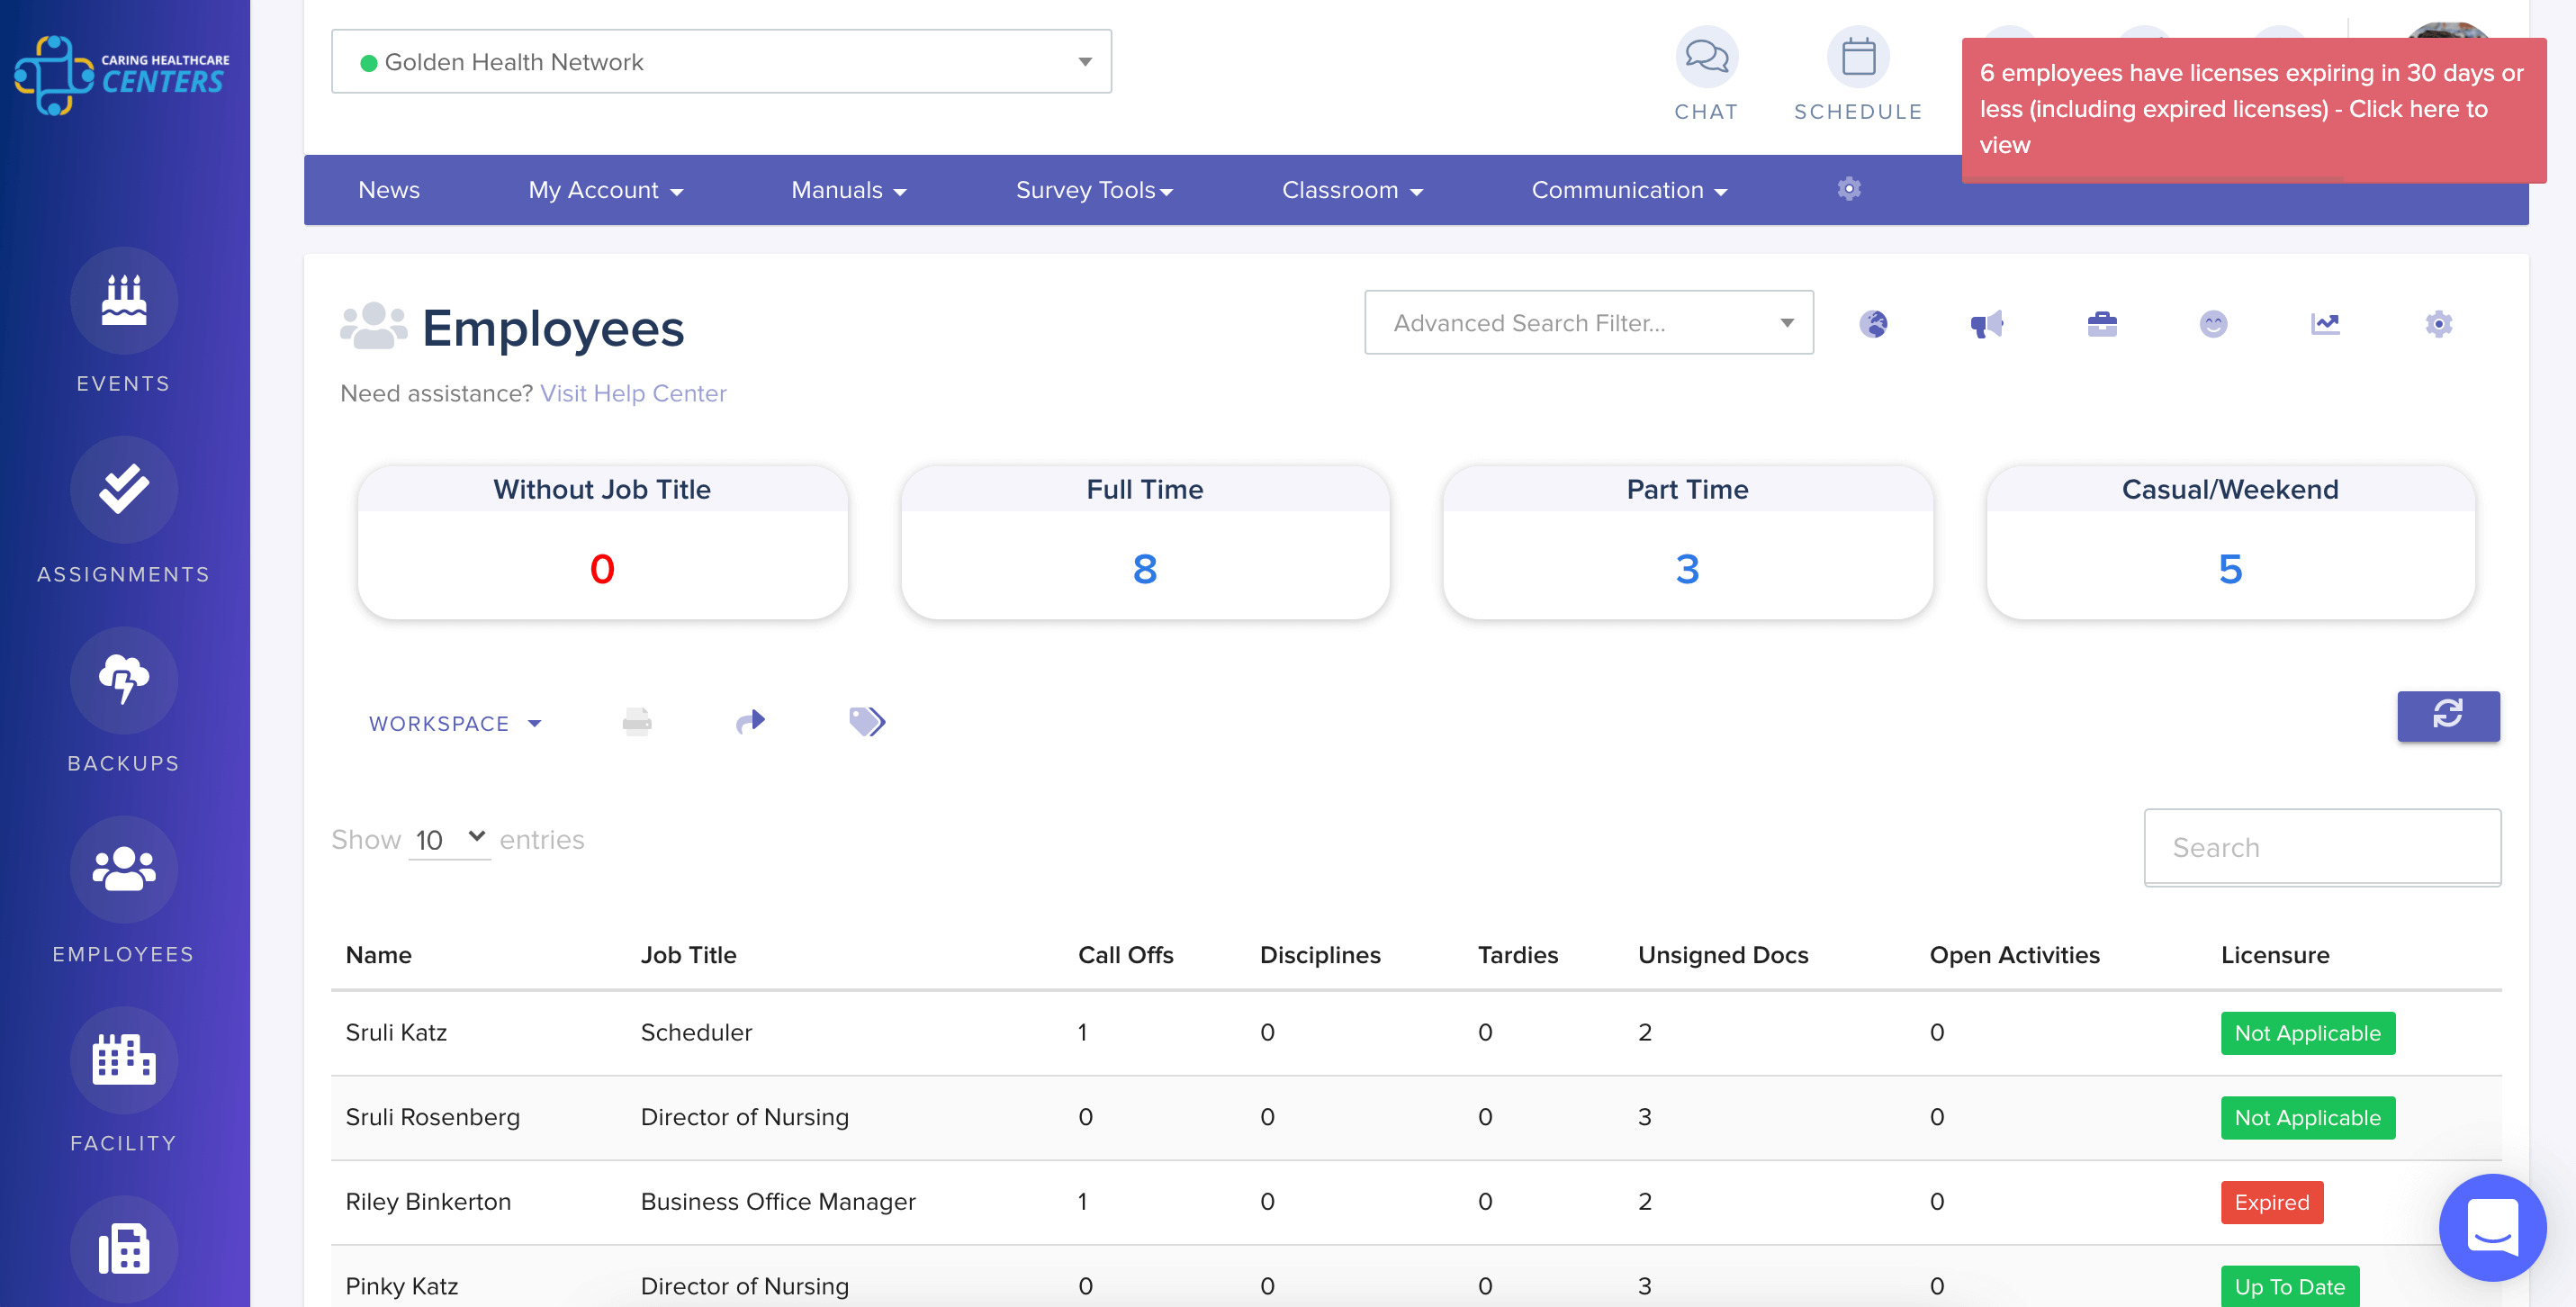This screenshot has height=1307, width=2576.
Task: Open Assignments in the sidebar
Action: [x=124, y=490]
